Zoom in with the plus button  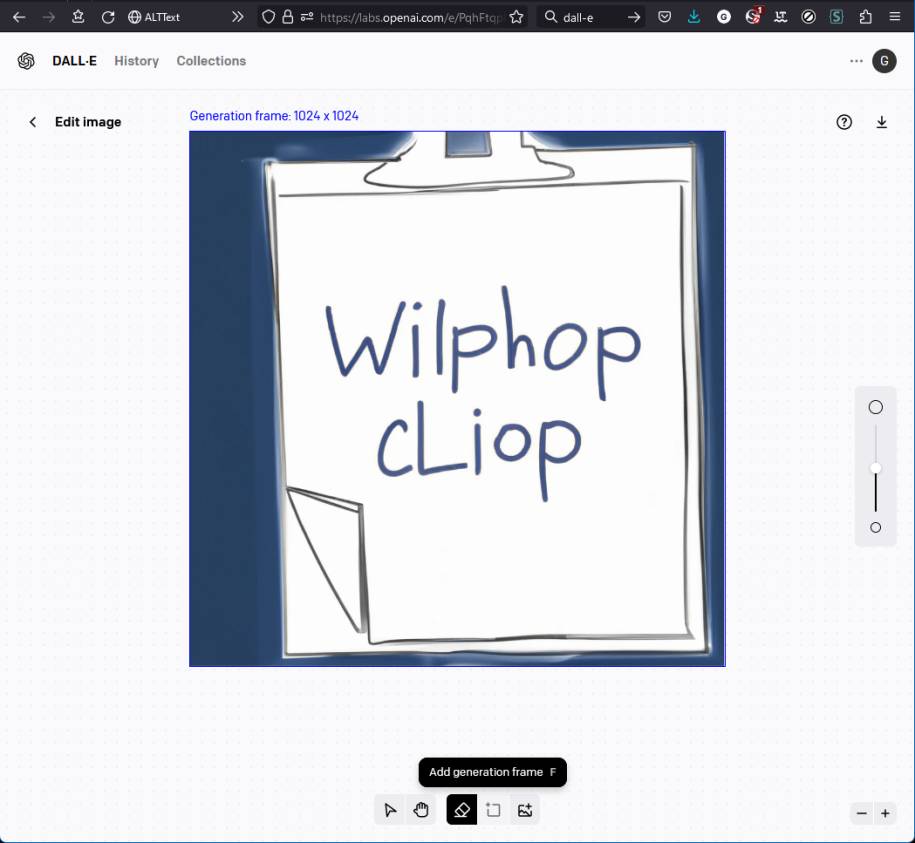pos(885,813)
